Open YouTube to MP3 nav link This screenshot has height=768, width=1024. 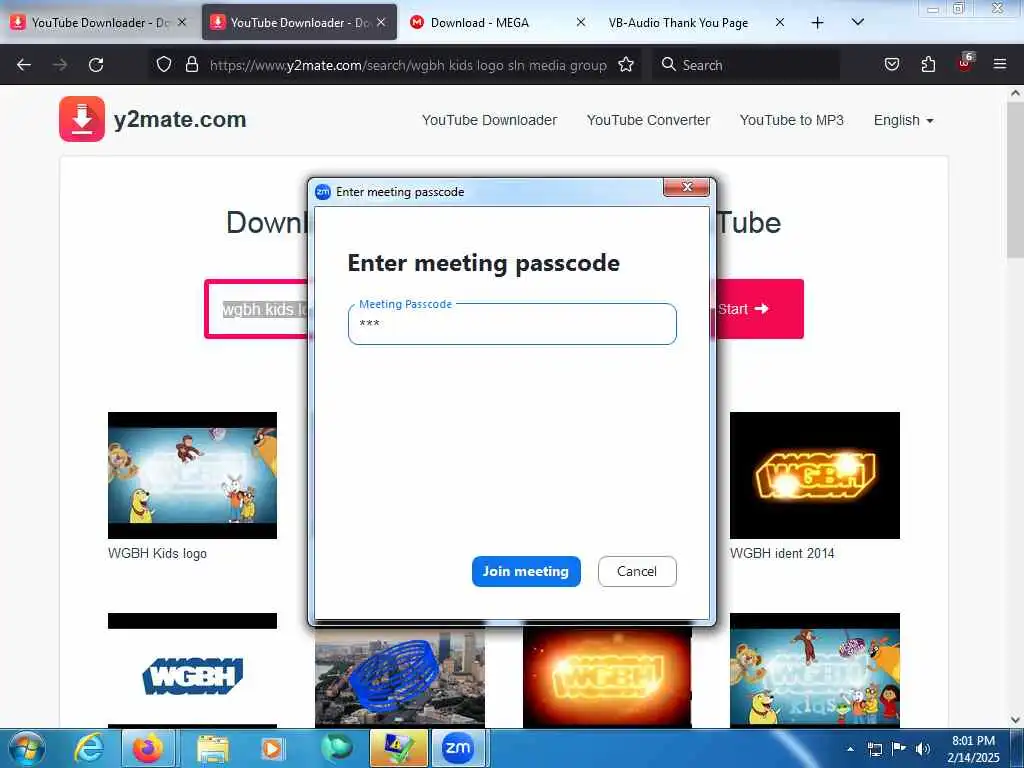pyautogui.click(x=792, y=120)
